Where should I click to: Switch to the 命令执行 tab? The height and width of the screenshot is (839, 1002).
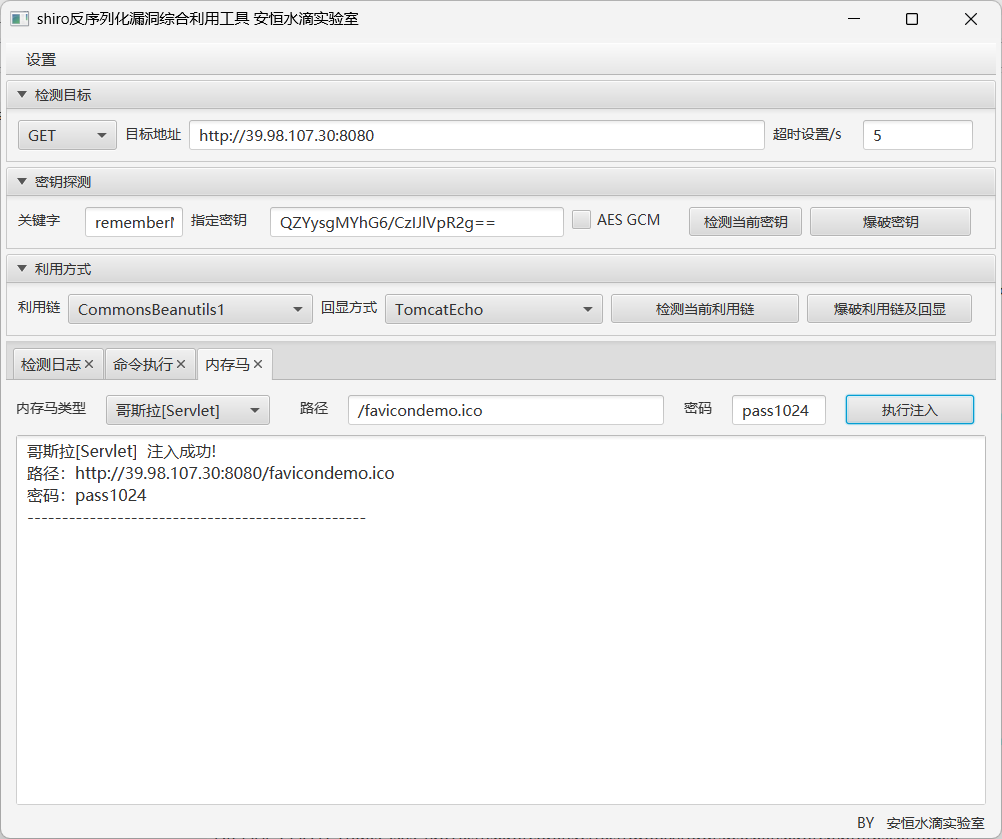(142, 365)
